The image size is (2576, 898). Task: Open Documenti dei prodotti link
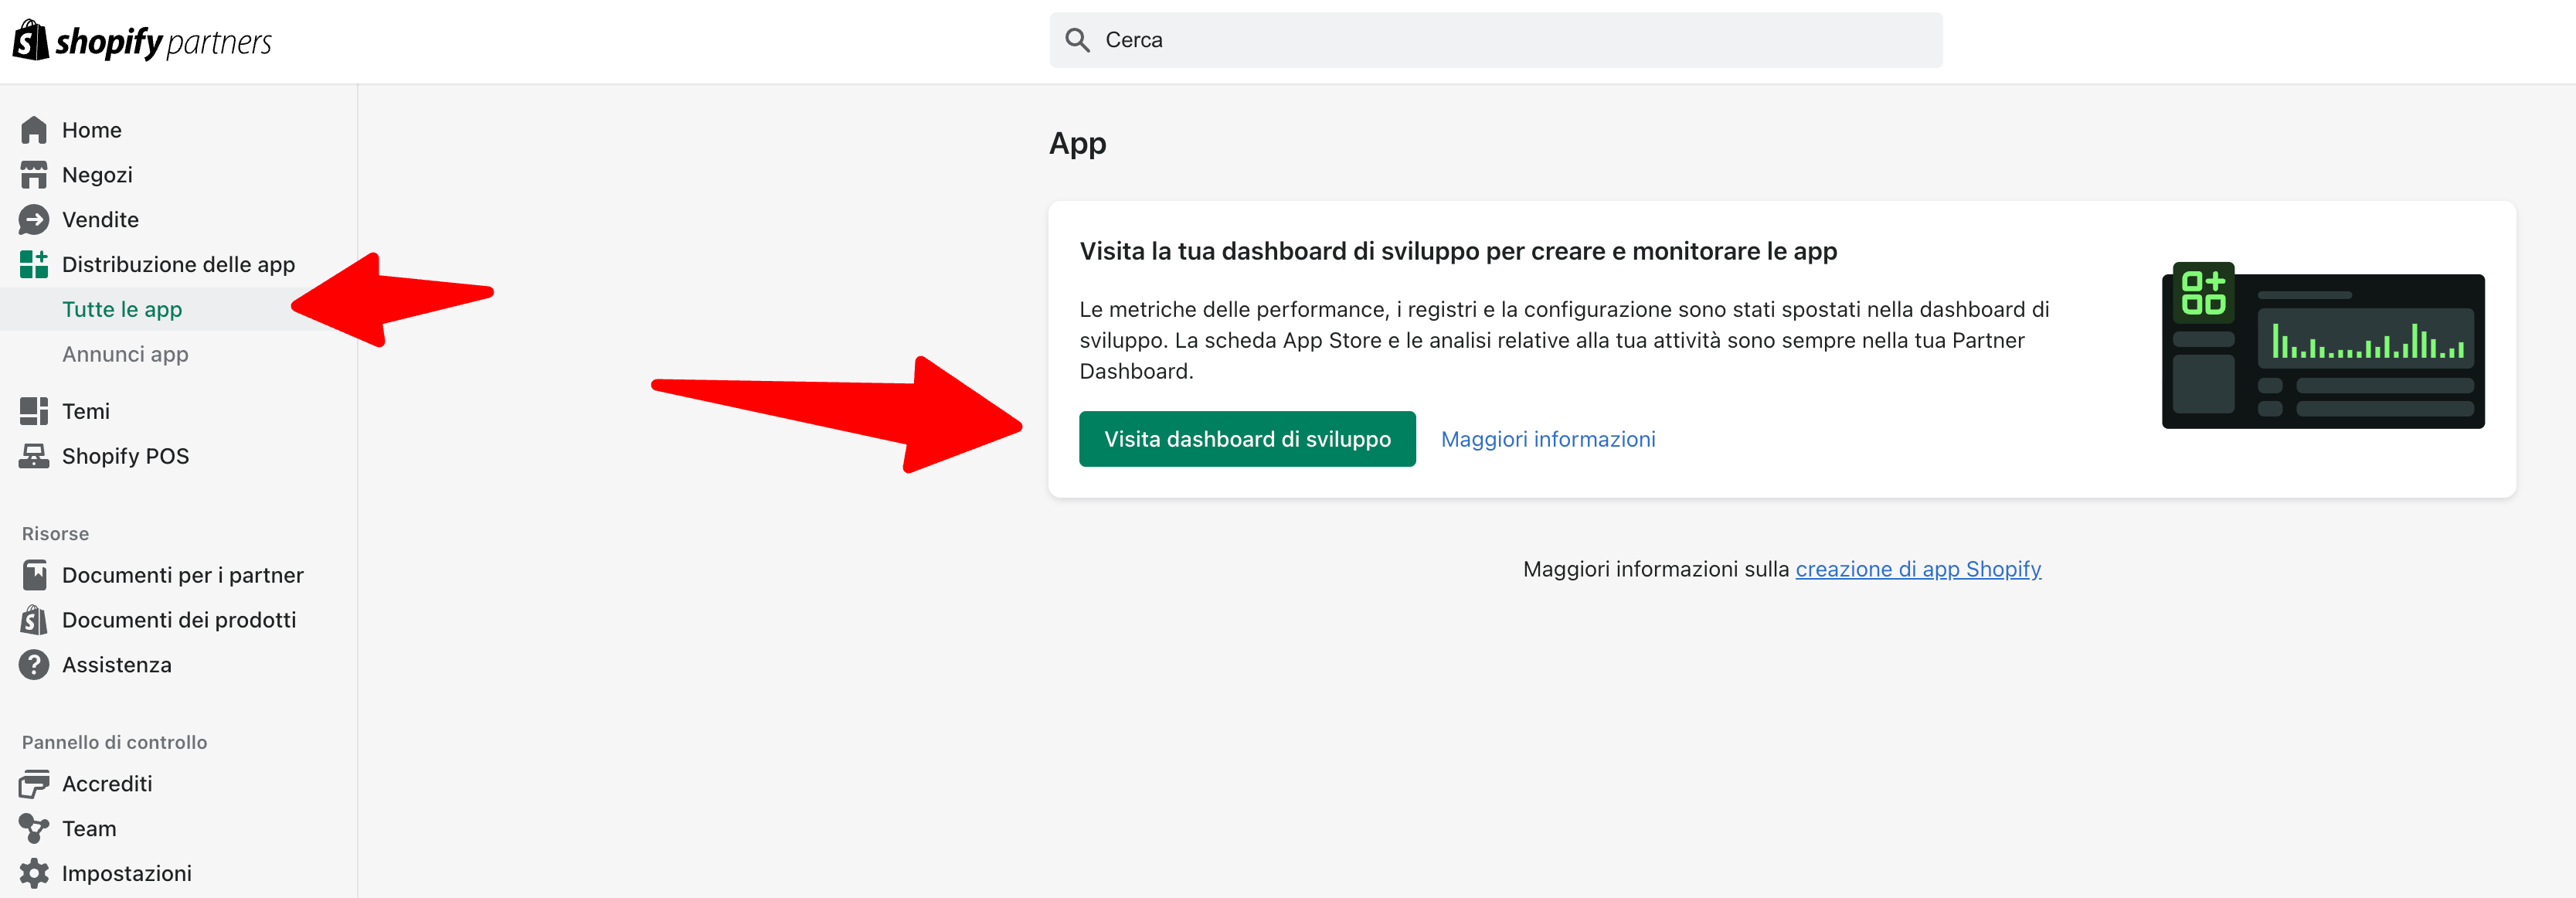(178, 620)
